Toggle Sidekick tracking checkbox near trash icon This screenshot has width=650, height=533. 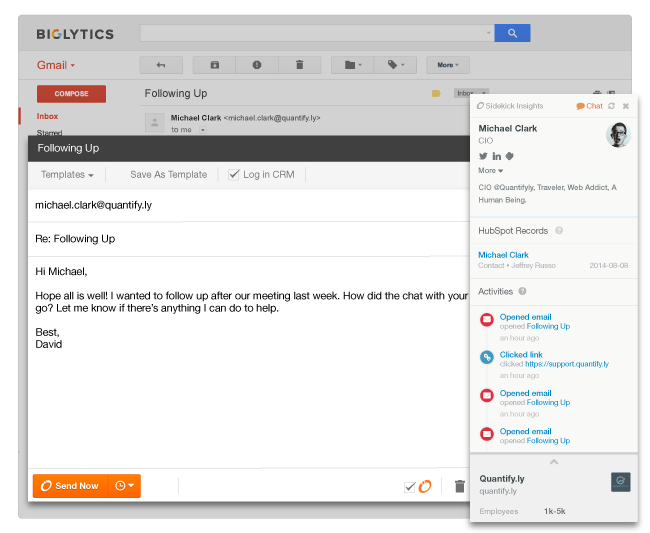click(x=410, y=487)
